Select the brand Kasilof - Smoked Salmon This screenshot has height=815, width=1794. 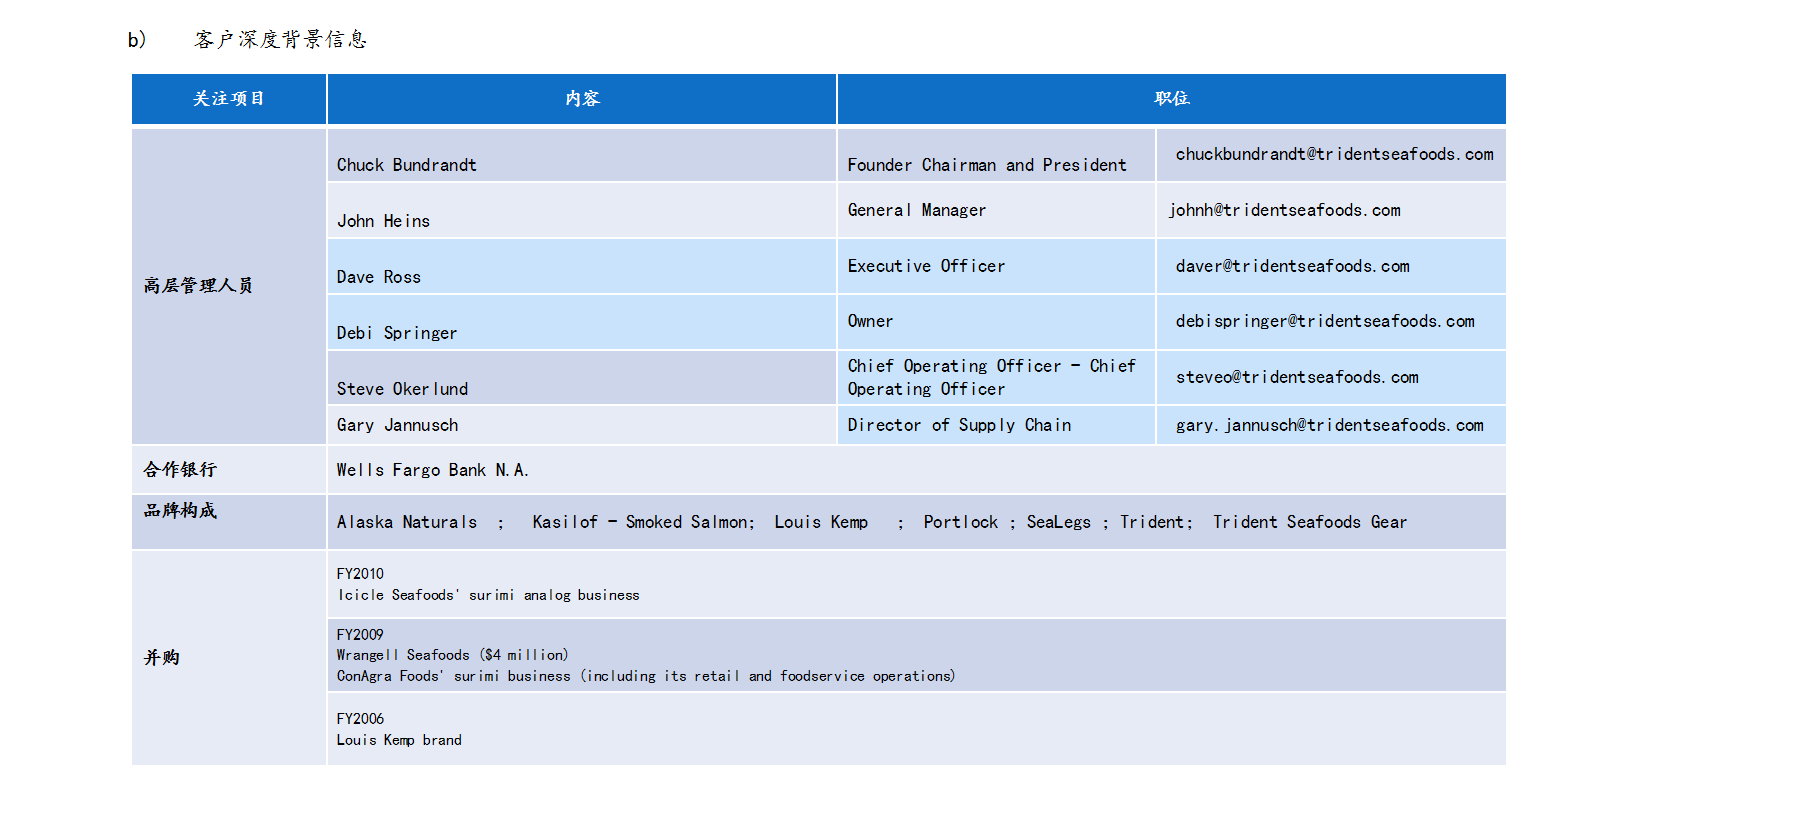pos(640,522)
